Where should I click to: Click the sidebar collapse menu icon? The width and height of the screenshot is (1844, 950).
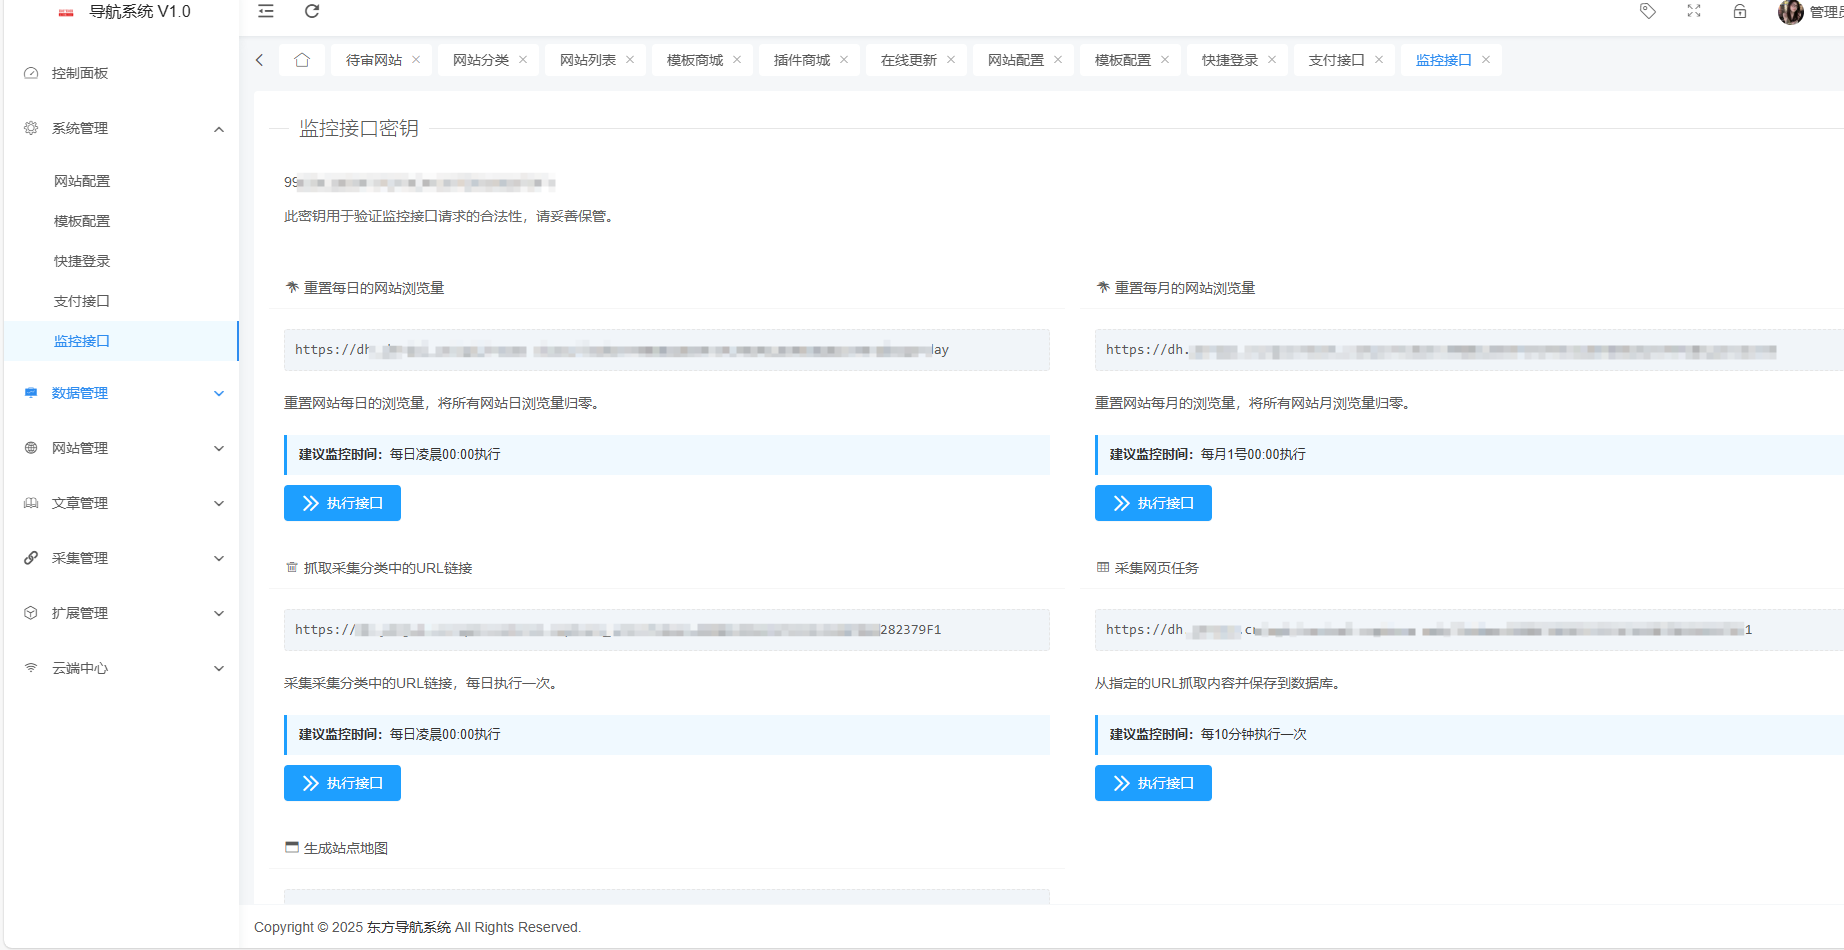(x=266, y=11)
